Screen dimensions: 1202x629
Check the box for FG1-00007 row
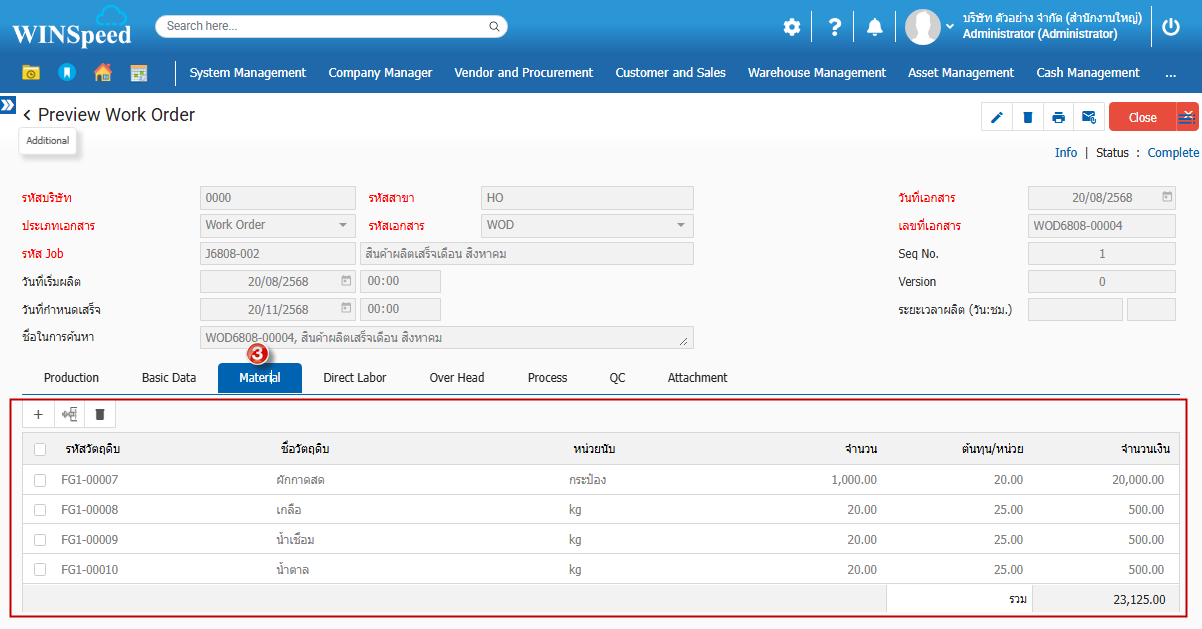click(x=40, y=480)
